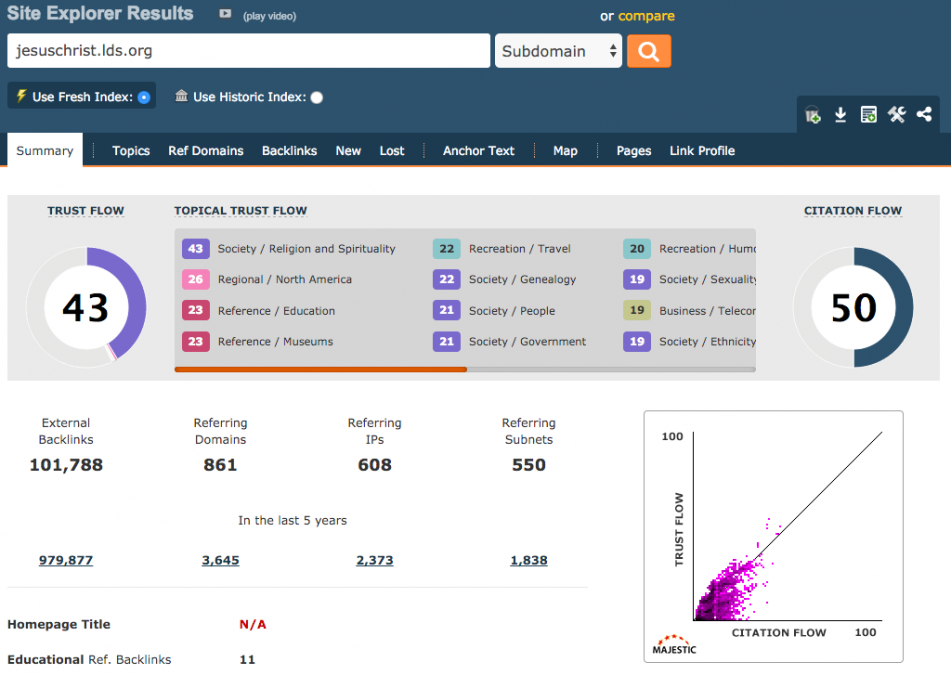Click the 20 Recreation swatch

point(637,249)
